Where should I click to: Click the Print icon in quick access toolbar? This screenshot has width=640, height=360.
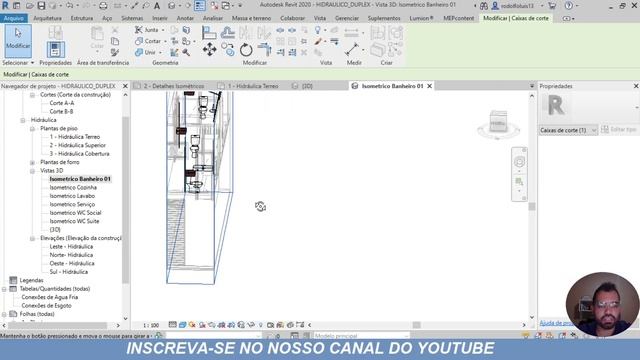click(x=103, y=6)
